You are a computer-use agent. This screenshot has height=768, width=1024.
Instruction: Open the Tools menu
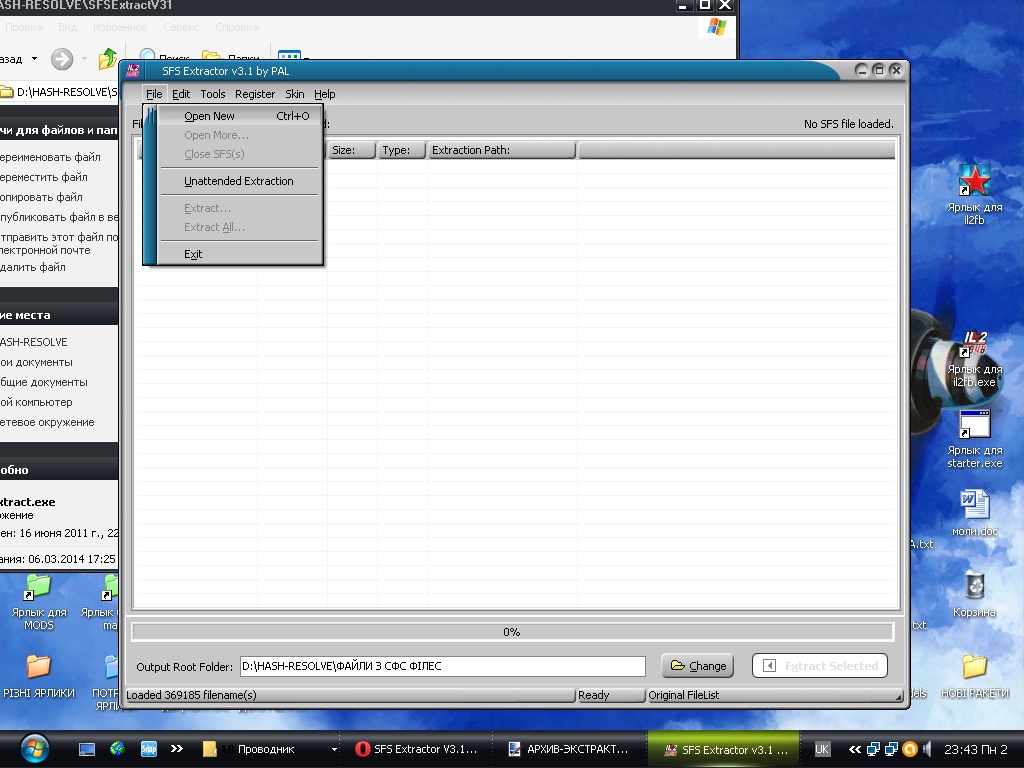pyautogui.click(x=212, y=94)
